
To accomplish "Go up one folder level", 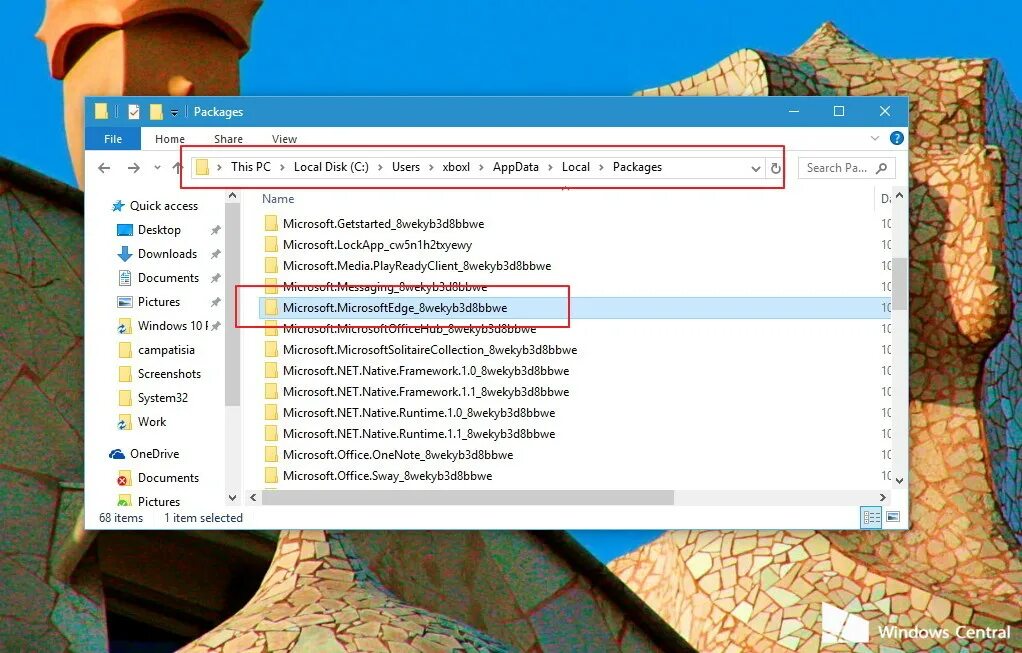I will (177, 168).
